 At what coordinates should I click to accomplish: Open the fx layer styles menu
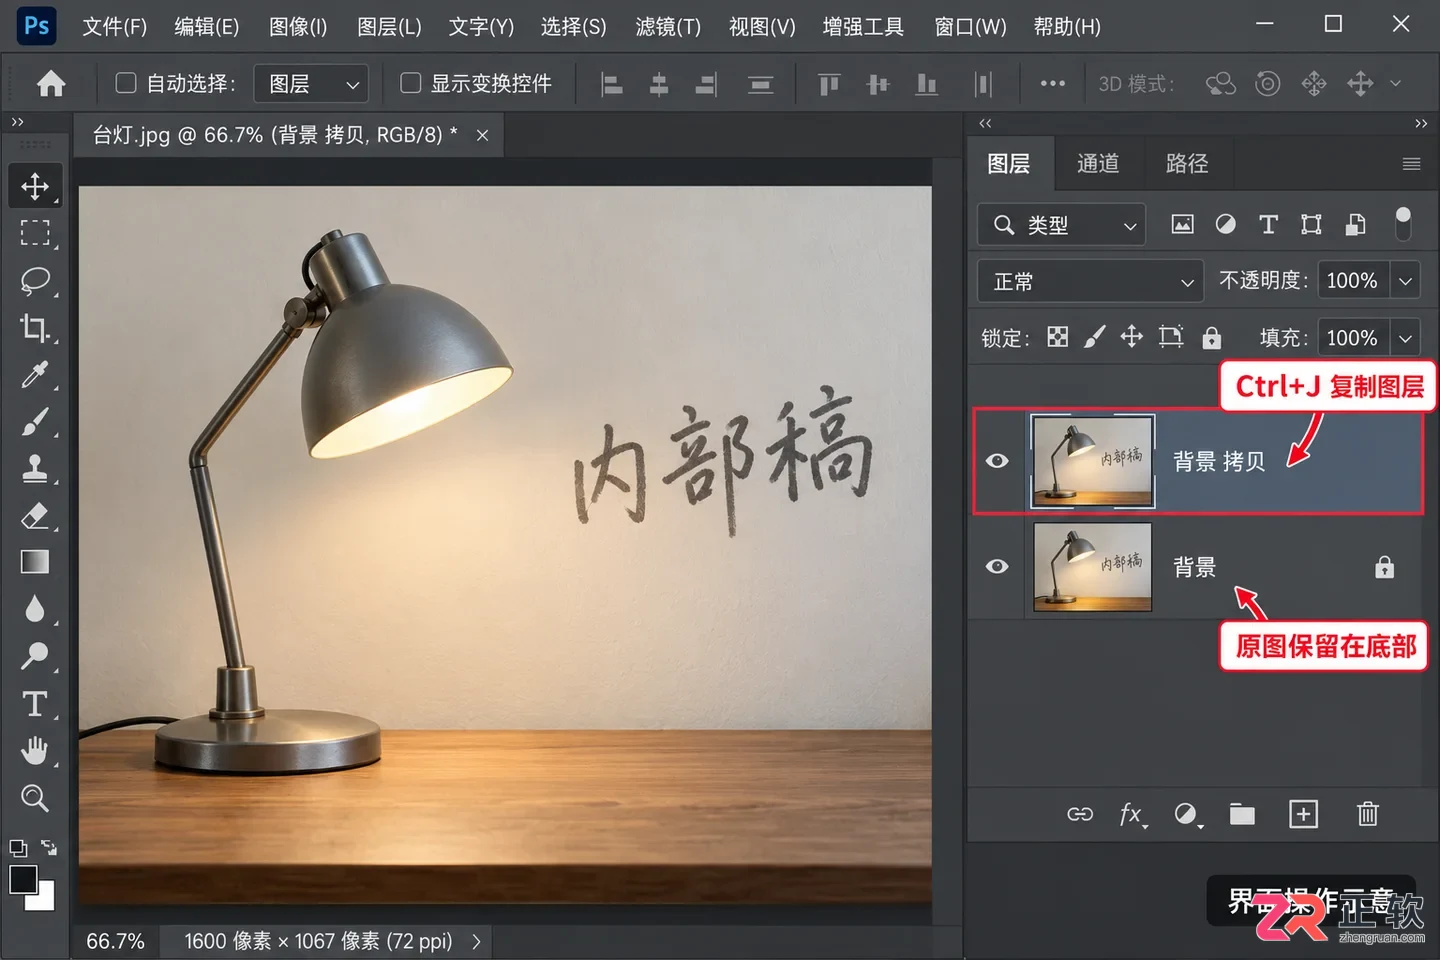click(x=1132, y=814)
